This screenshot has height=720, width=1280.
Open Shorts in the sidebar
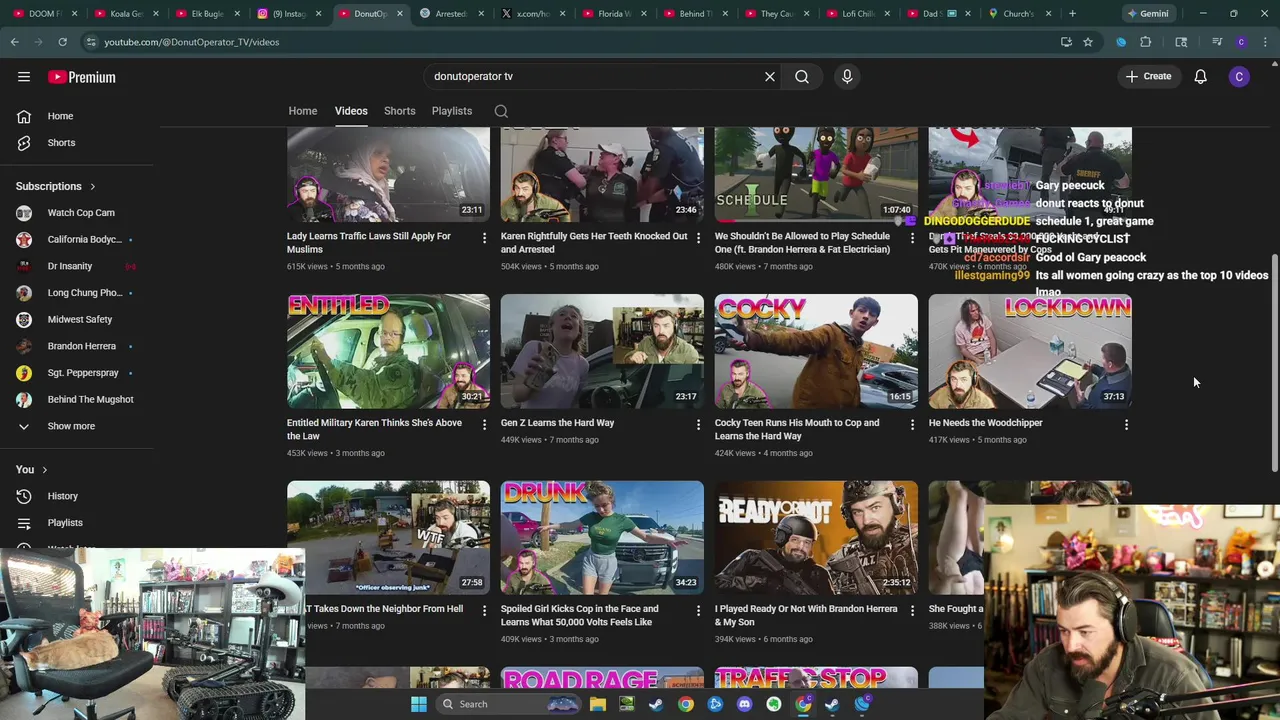point(61,143)
